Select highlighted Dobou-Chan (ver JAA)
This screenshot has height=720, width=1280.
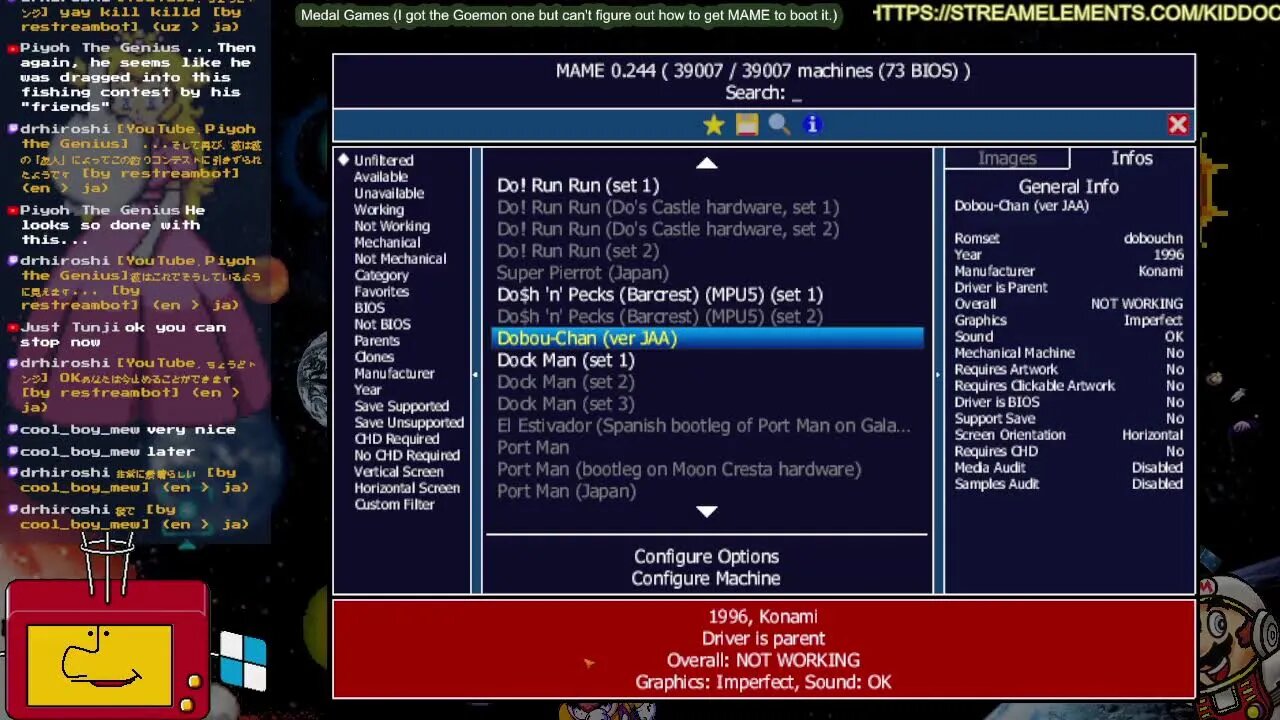pos(707,338)
